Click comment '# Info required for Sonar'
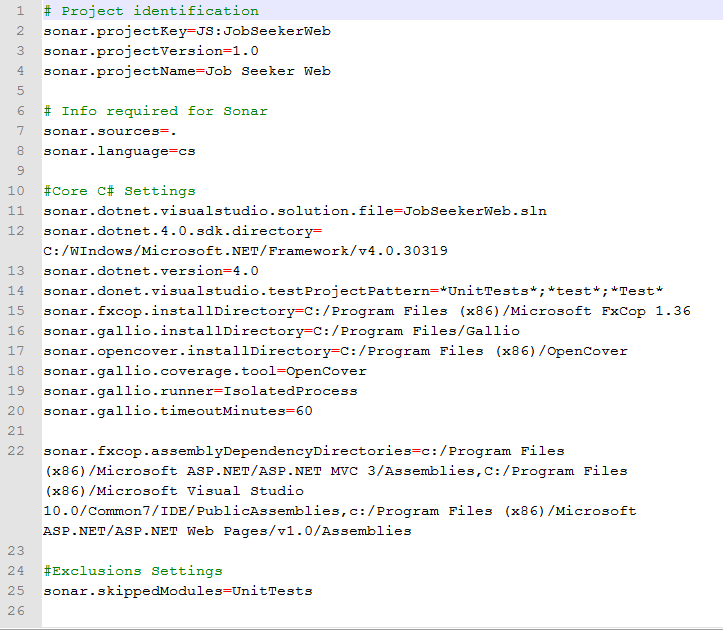The width and height of the screenshot is (723, 630). coord(156,111)
